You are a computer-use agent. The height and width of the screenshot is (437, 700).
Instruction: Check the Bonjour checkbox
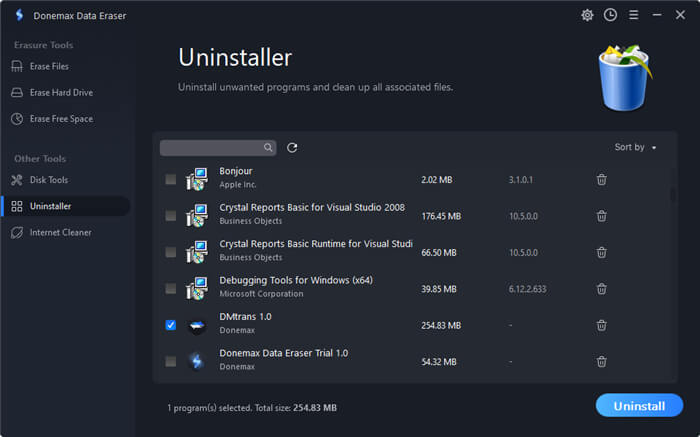(171, 179)
